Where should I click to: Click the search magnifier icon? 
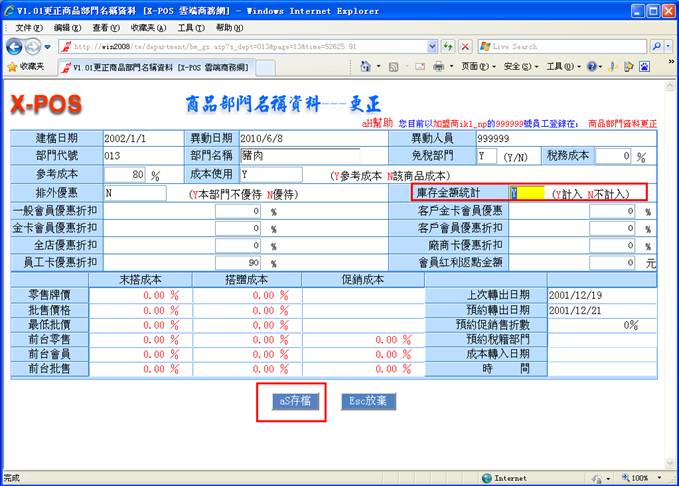tap(655, 47)
